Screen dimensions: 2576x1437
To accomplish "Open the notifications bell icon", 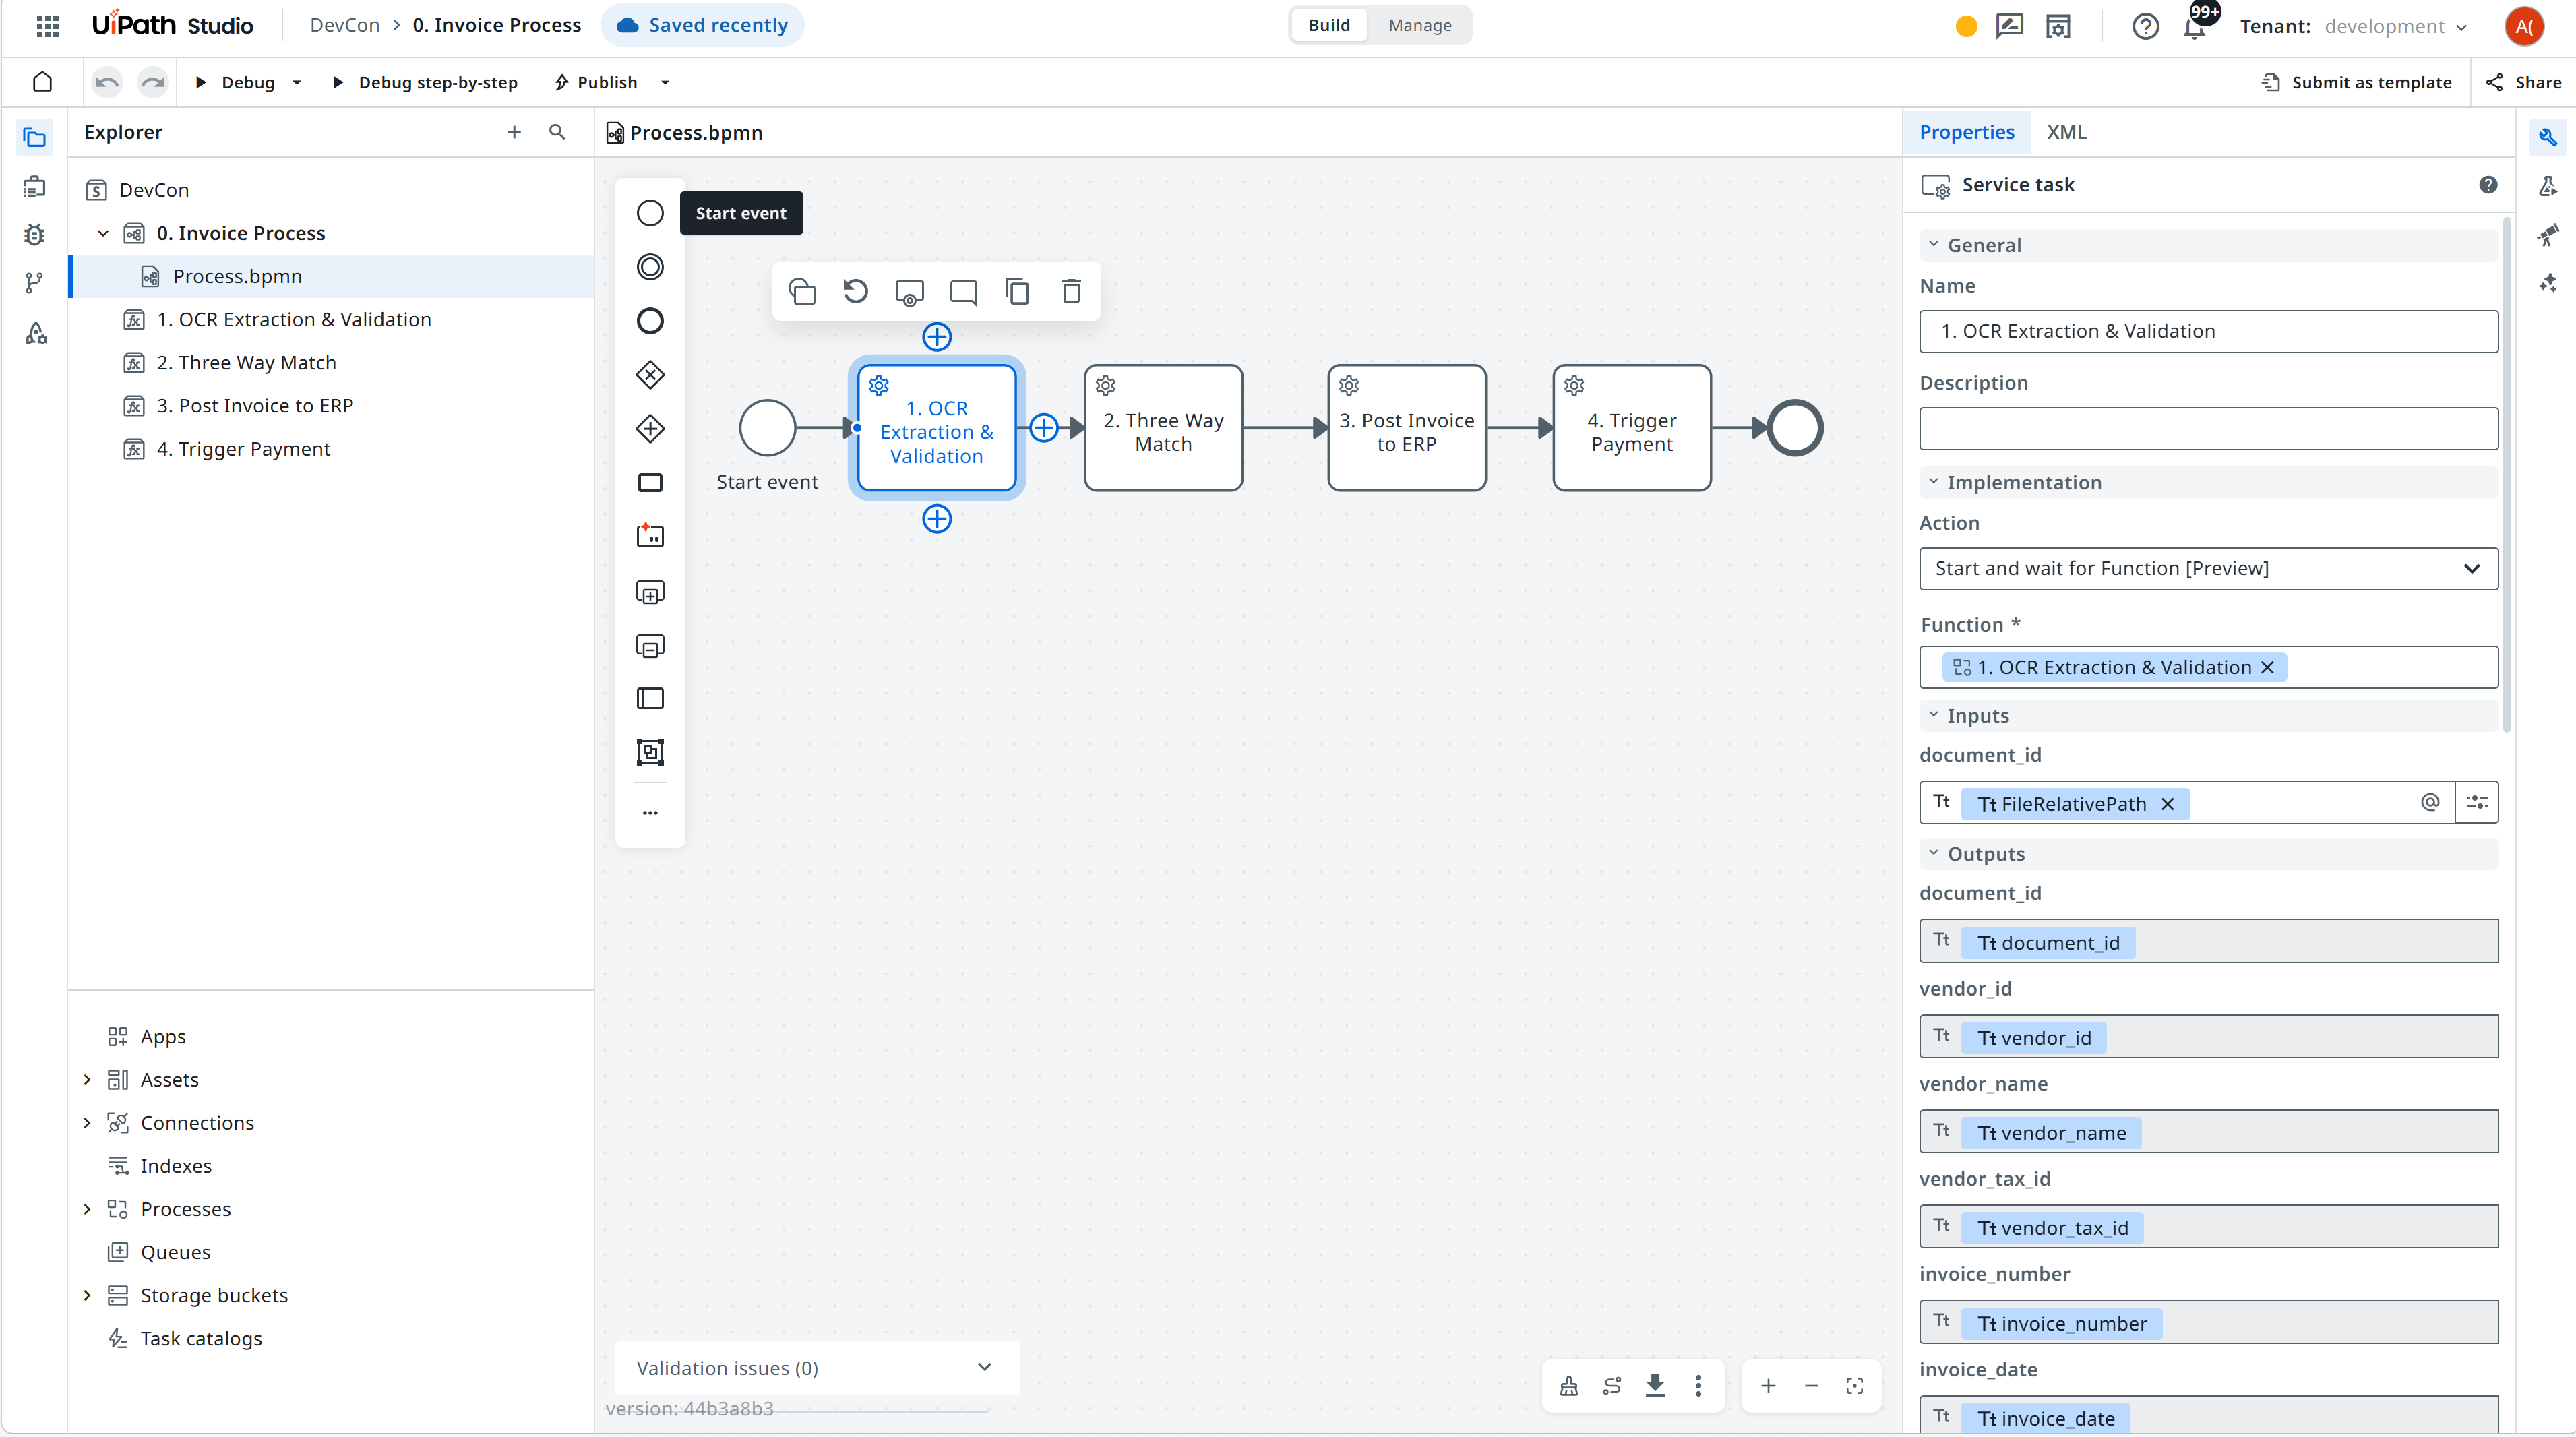I will point(2194,26).
